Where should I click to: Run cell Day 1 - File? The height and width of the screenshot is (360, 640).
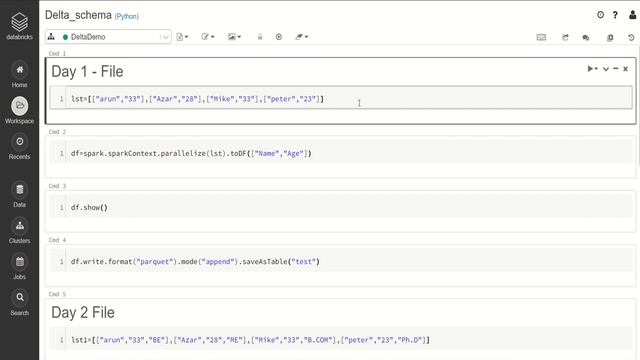pyautogui.click(x=592, y=69)
